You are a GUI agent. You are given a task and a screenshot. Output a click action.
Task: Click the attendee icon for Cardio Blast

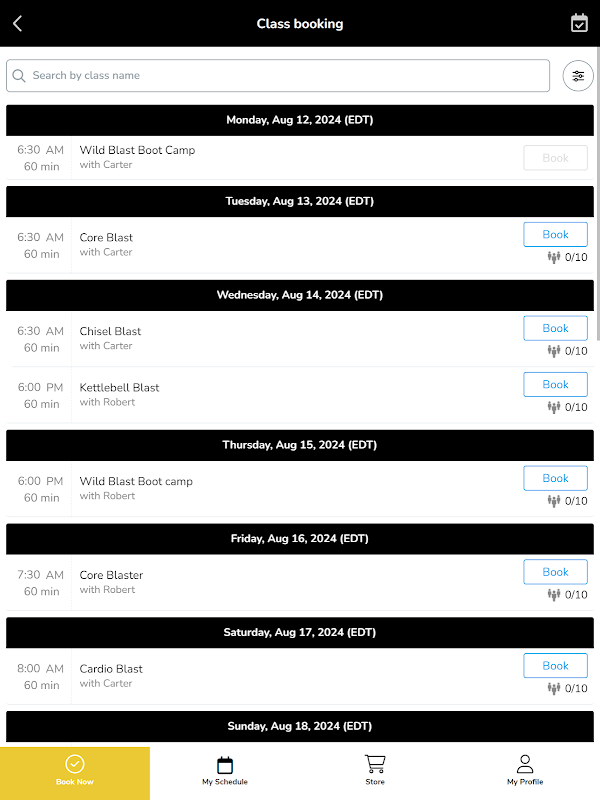point(554,688)
